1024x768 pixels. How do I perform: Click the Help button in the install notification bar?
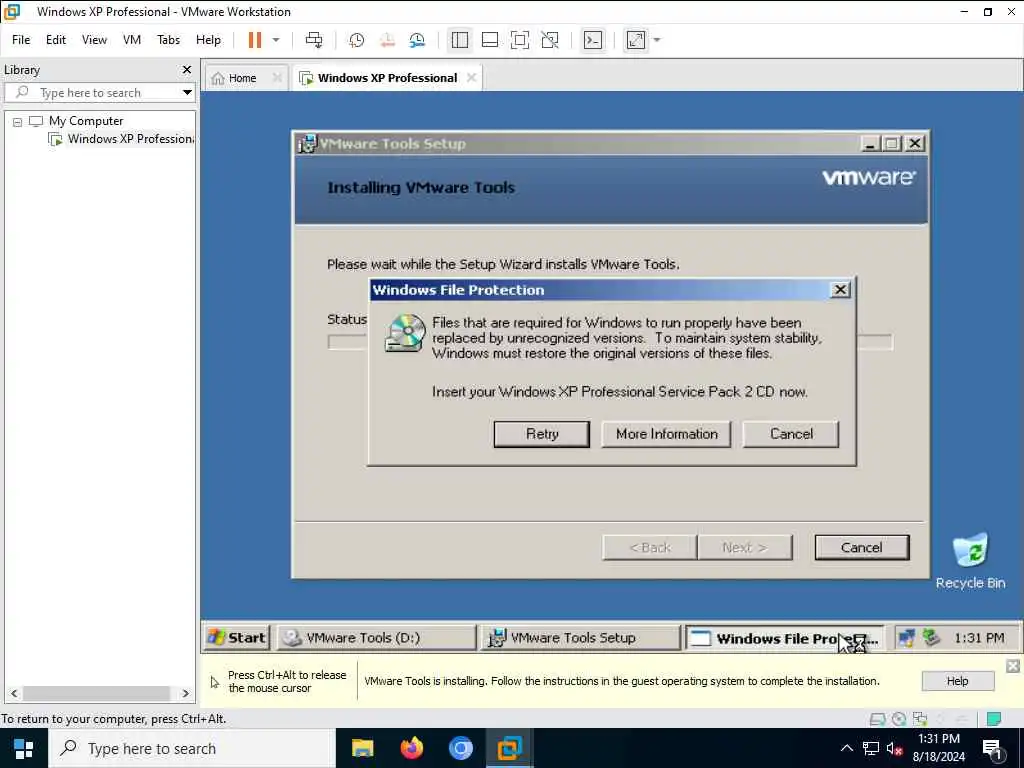(957, 681)
